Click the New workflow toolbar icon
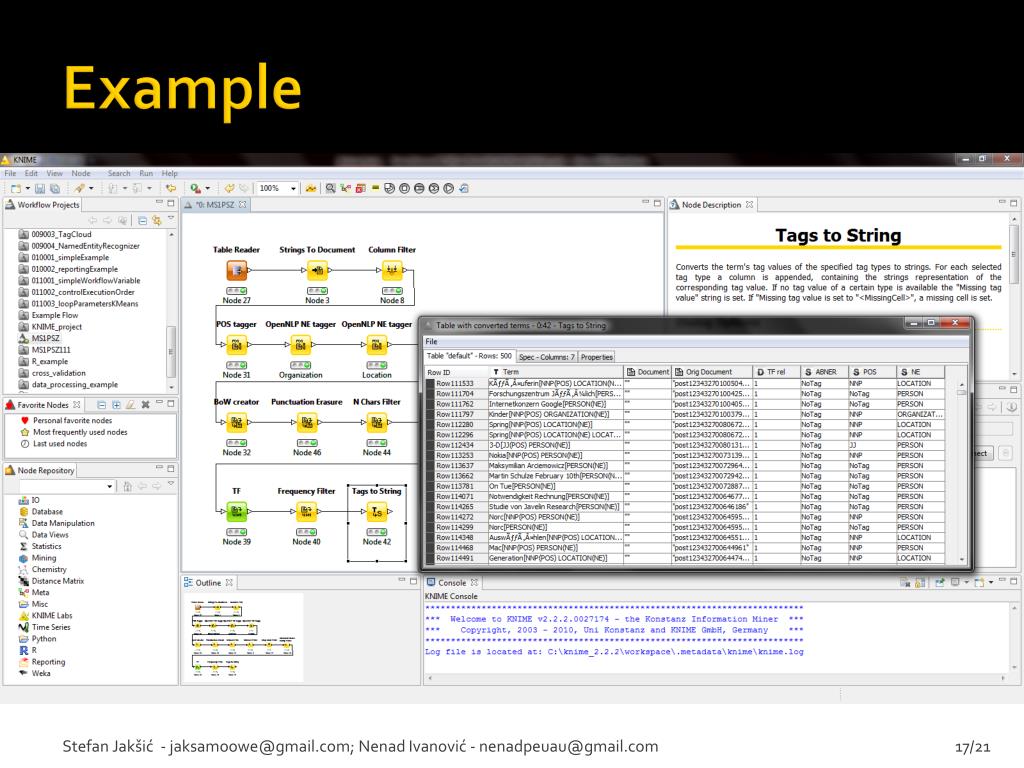1024x768 pixels. (x=16, y=189)
